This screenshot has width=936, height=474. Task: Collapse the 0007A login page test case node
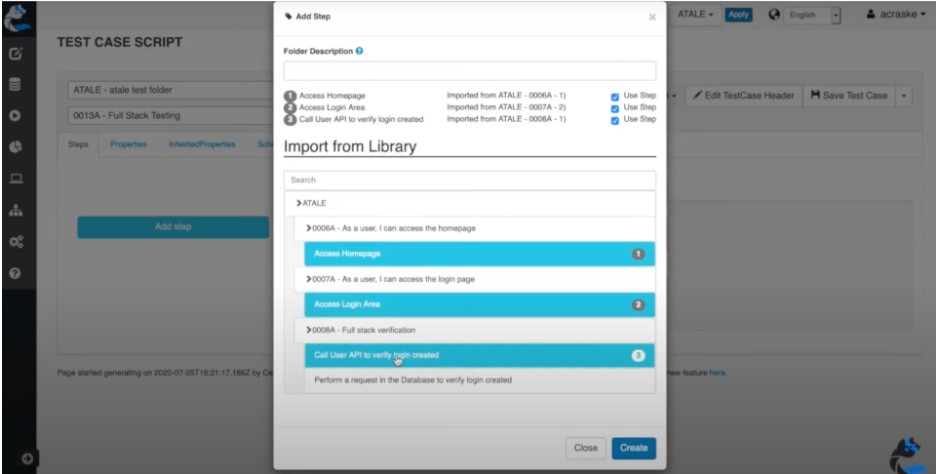[309, 279]
